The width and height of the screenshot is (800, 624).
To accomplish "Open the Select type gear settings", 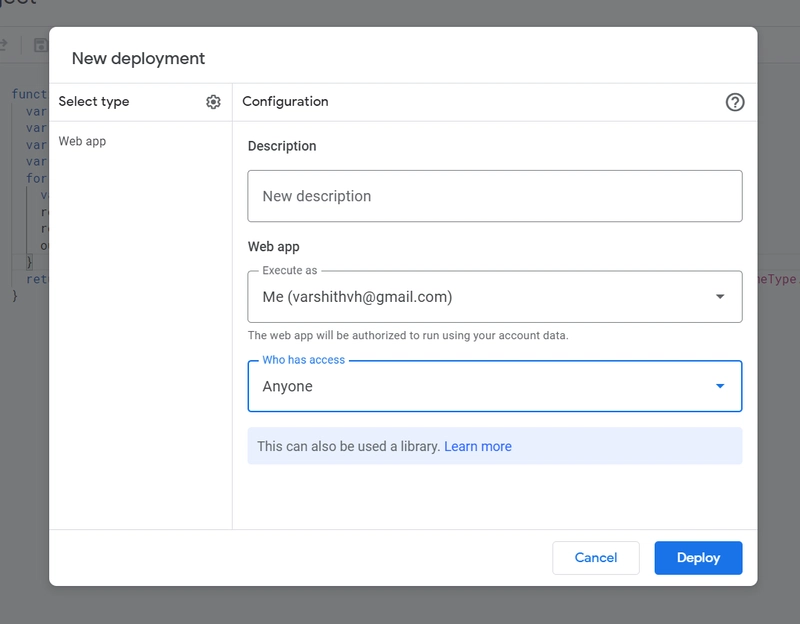I will tap(213, 102).
